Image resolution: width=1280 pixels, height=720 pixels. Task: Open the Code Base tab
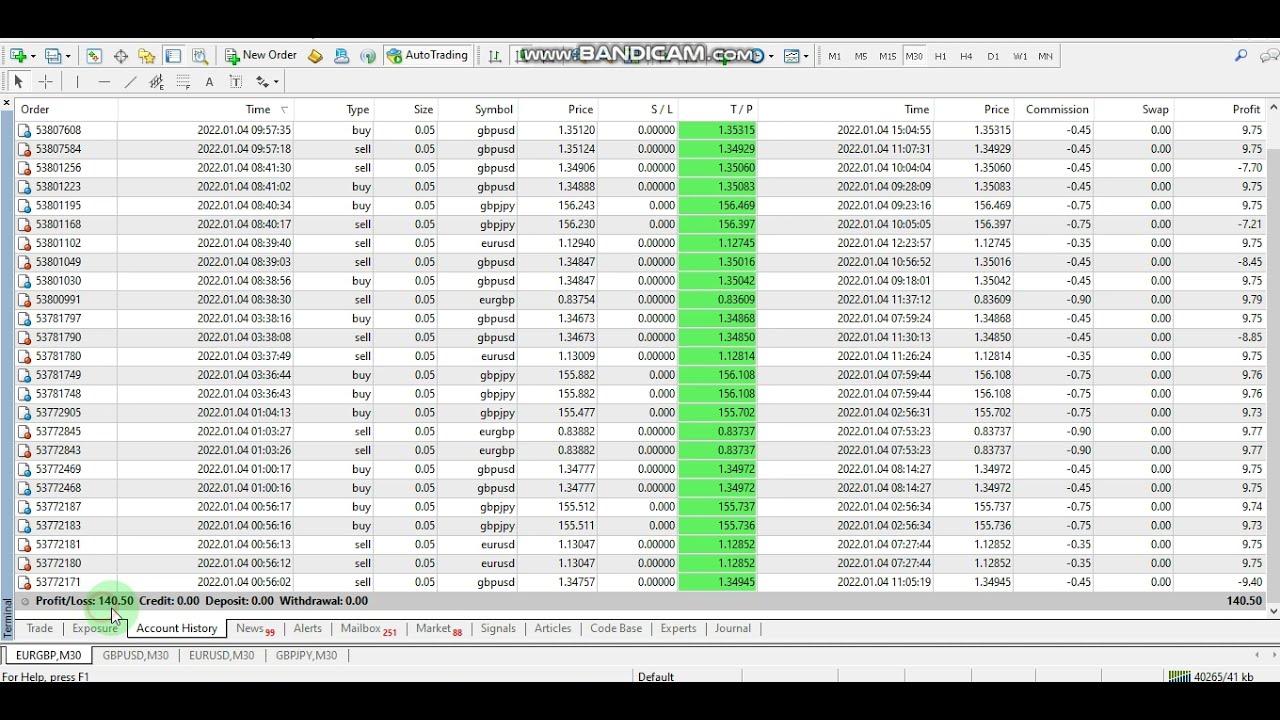pos(616,628)
